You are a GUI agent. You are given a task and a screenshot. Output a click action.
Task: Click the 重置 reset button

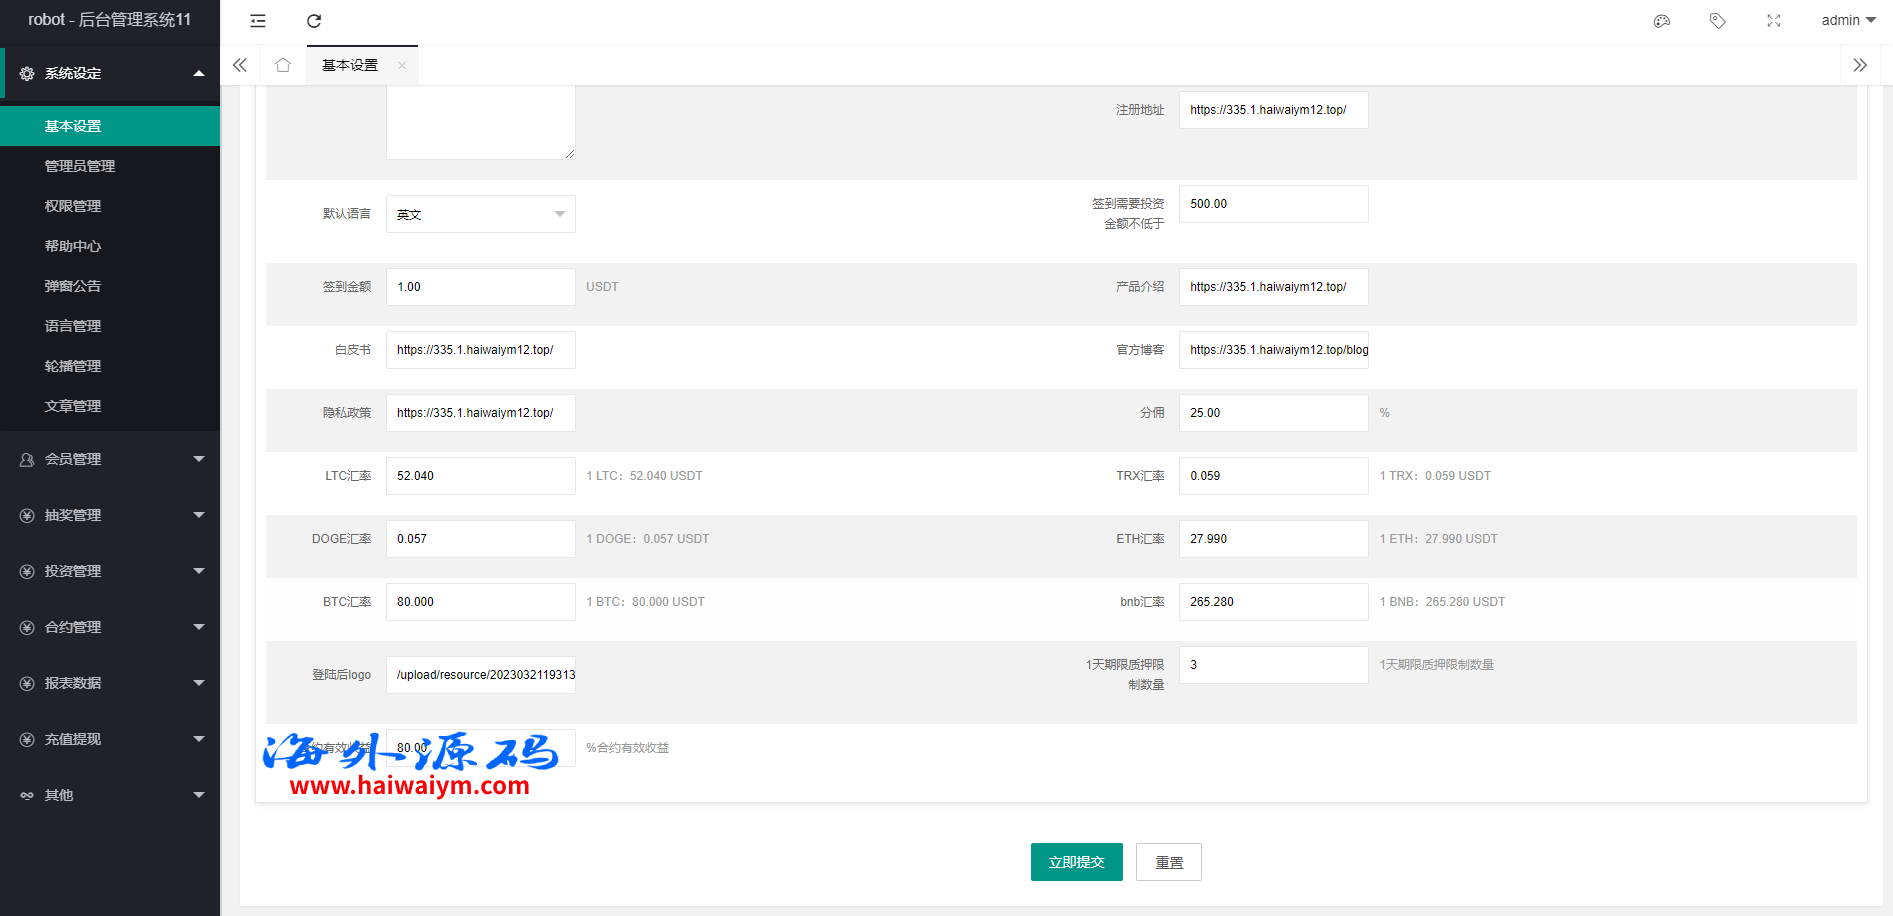point(1168,862)
